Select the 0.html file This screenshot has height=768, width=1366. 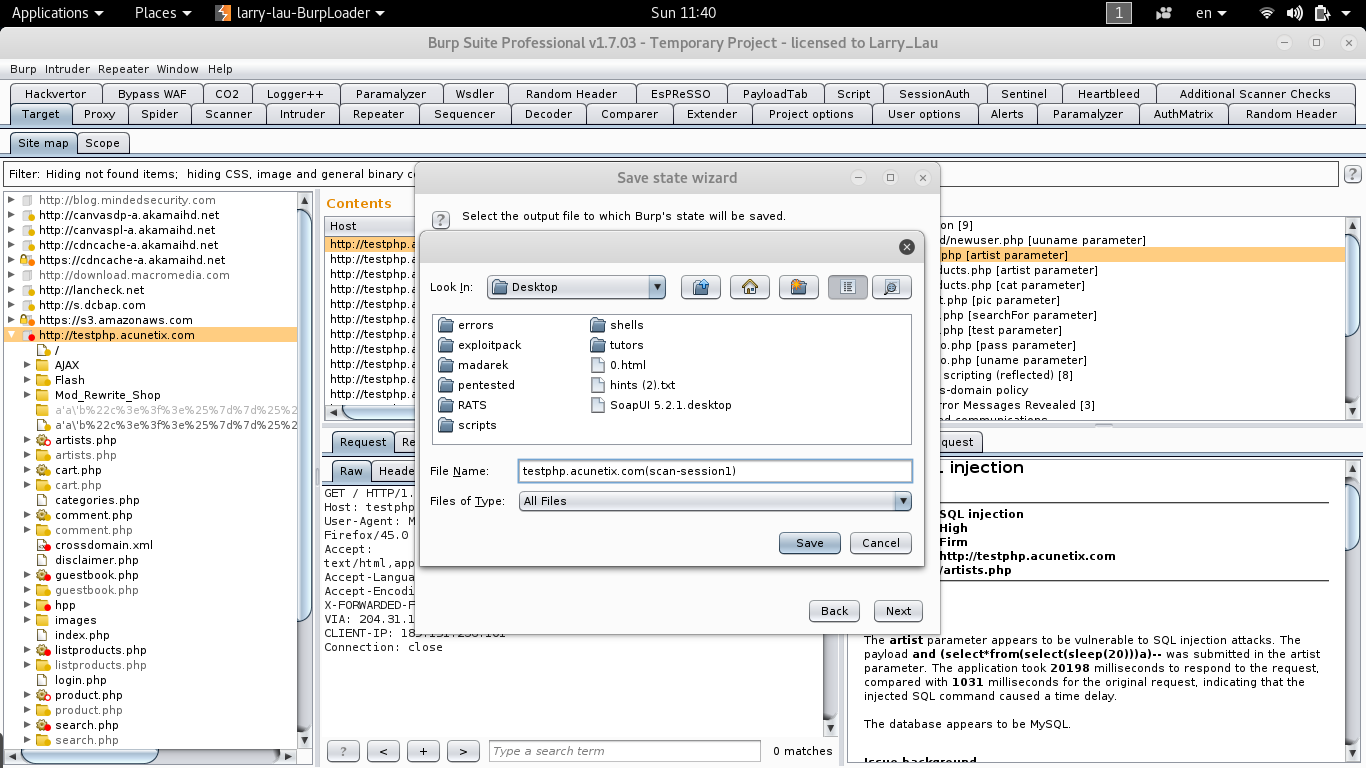click(x=618, y=365)
